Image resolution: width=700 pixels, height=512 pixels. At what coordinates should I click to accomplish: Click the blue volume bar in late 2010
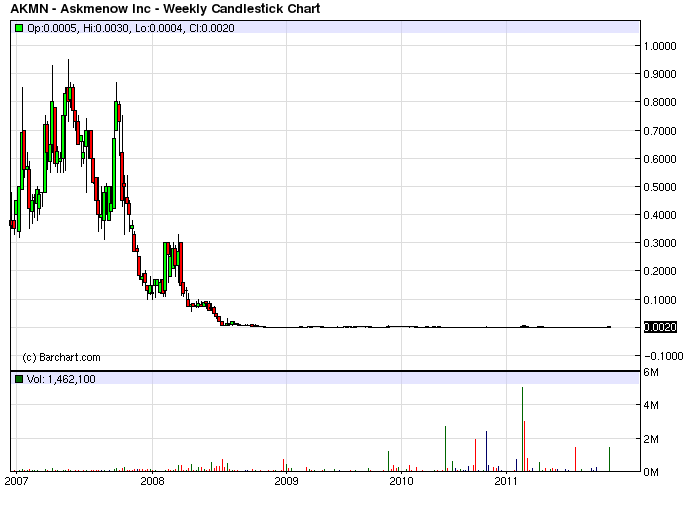[487, 451]
